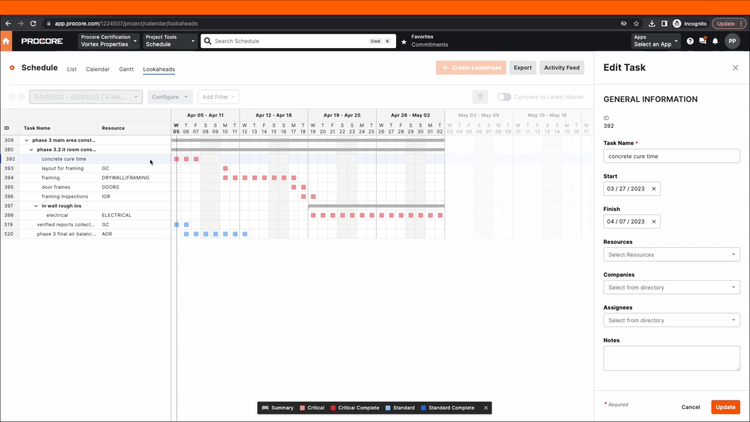Edit the Task Name field
The image size is (750, 422).
tap(672, 156)
